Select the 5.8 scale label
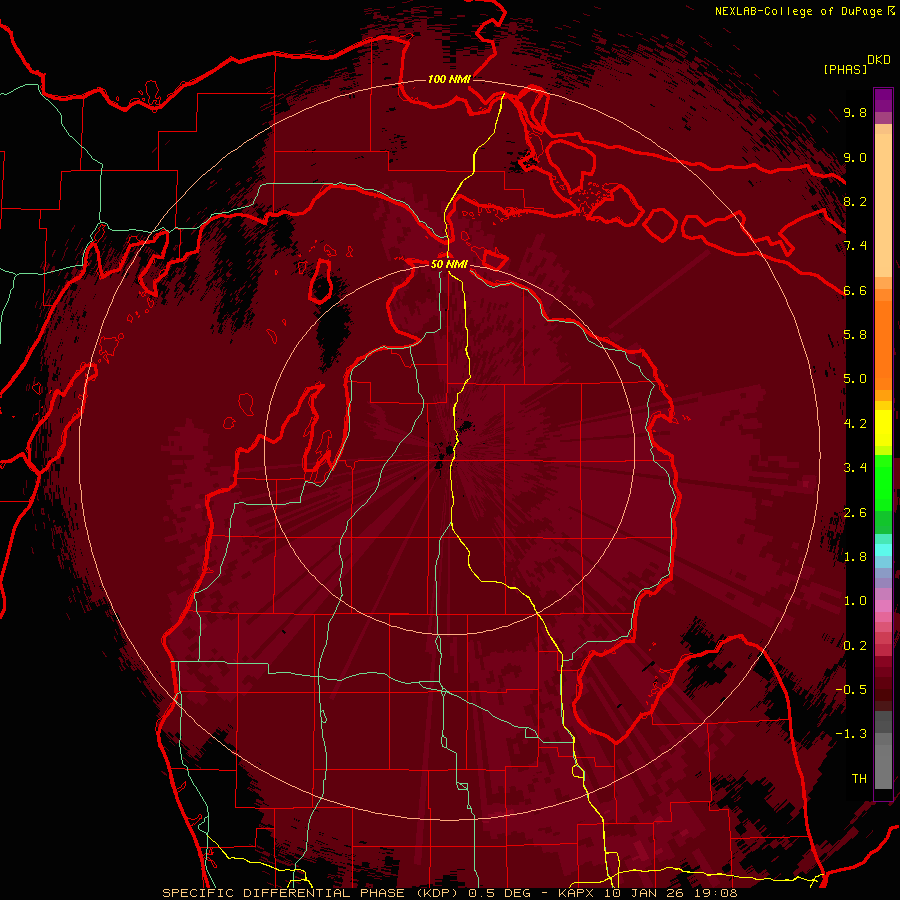Viewport: 900px width, 900px height. click(855, 335)
